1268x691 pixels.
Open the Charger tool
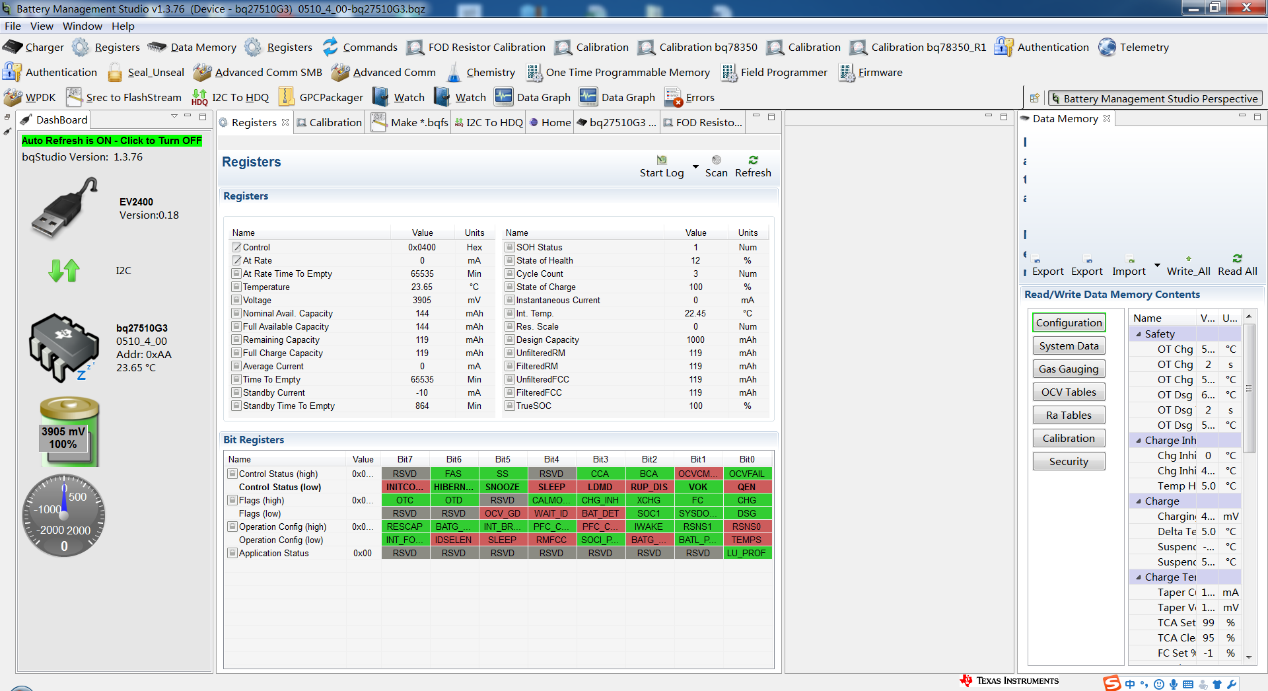(33, 47)
